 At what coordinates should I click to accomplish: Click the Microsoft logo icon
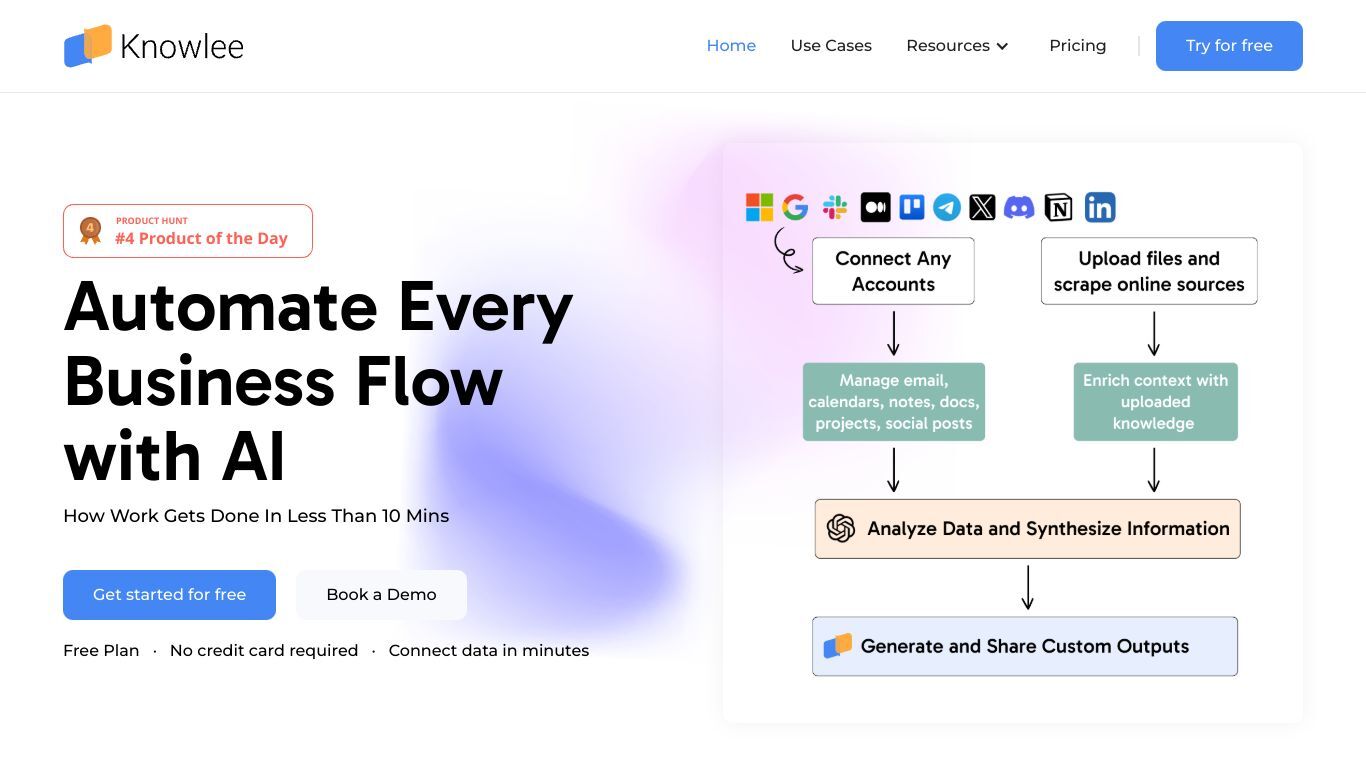tap(760, 207)
